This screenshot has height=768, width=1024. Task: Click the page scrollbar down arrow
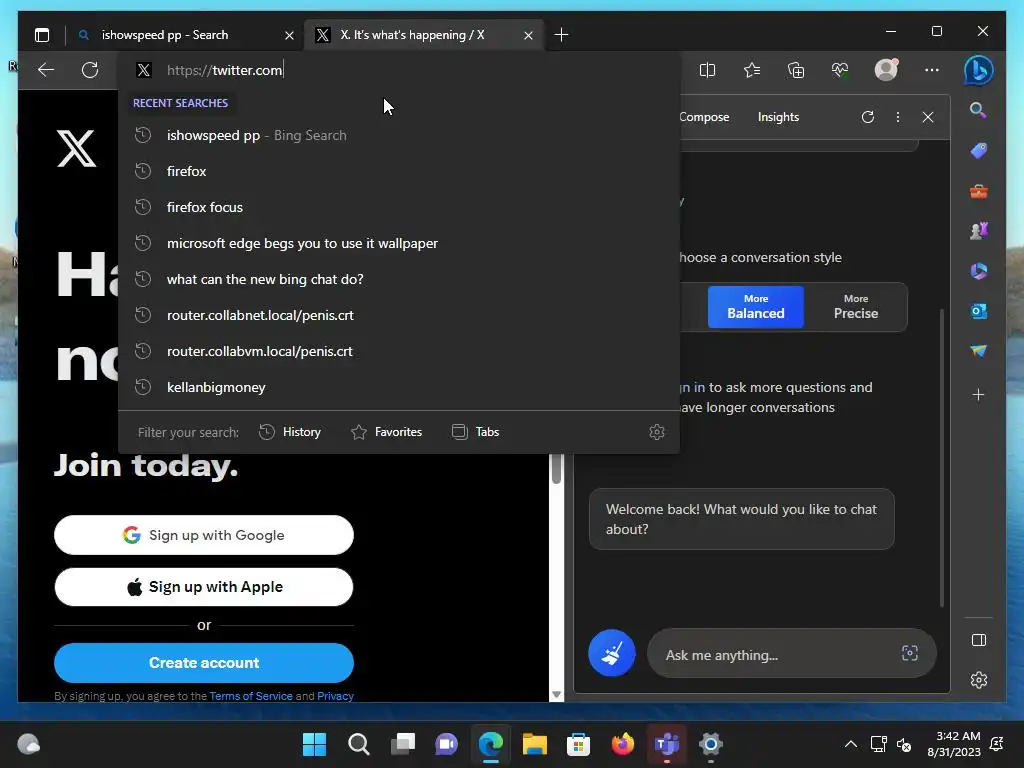556,695
